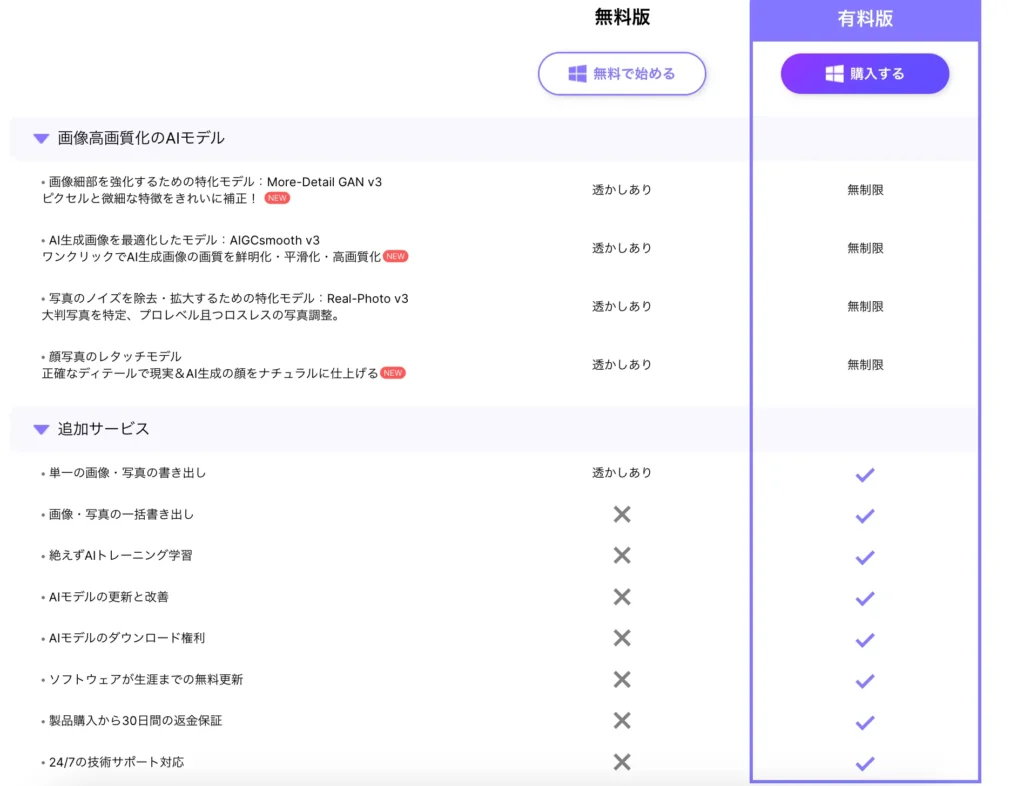The width and height of the screenshot is (1024, 786).
Task: Click the checkmark for AIモデルのダウンロード権利 in 有料版
Action: (x=864, y=638)
